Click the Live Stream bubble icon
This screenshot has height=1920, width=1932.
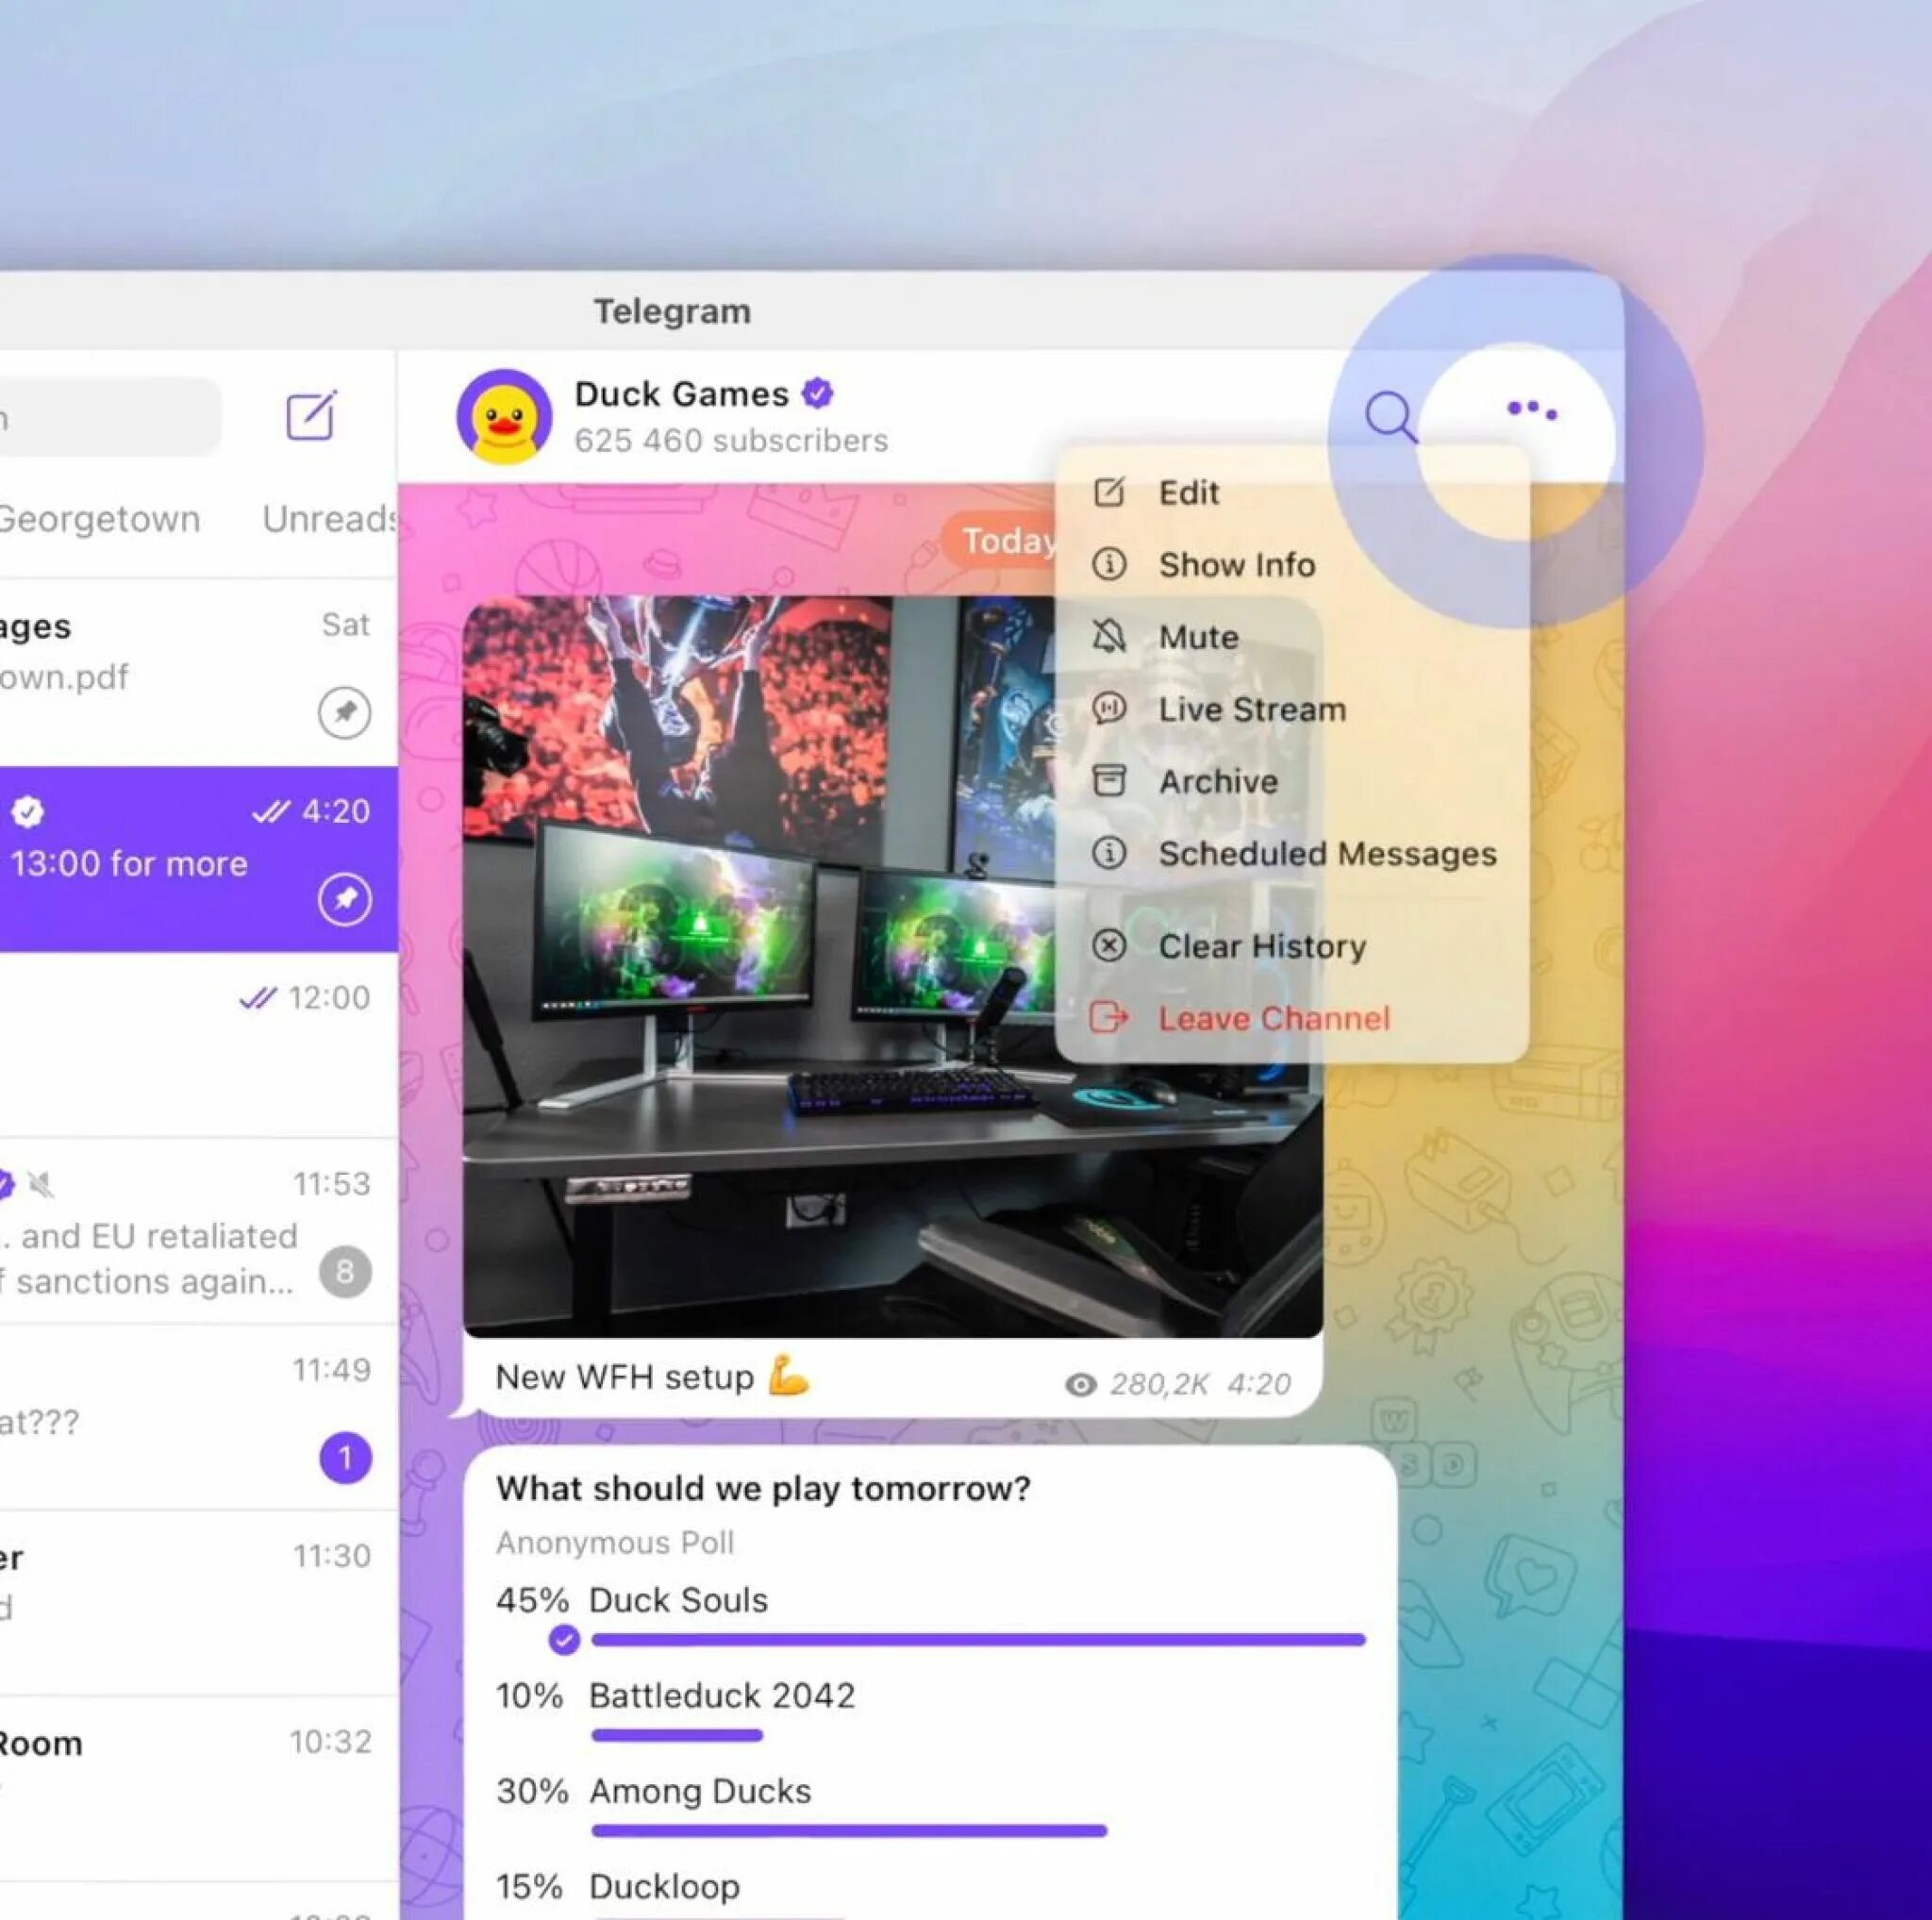pyautogui.click(x=1109, y=709)
